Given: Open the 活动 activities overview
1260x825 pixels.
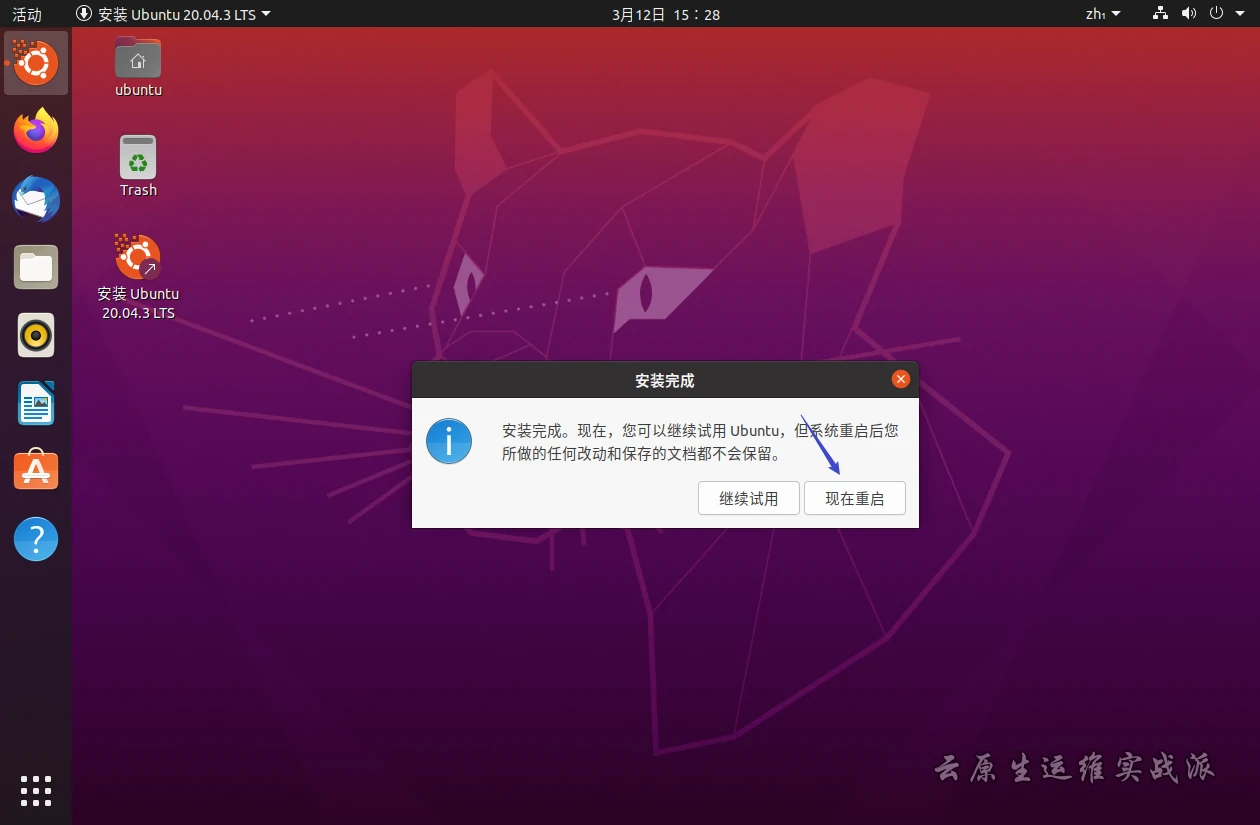Looking at the screenshot, I should point(27,14).
